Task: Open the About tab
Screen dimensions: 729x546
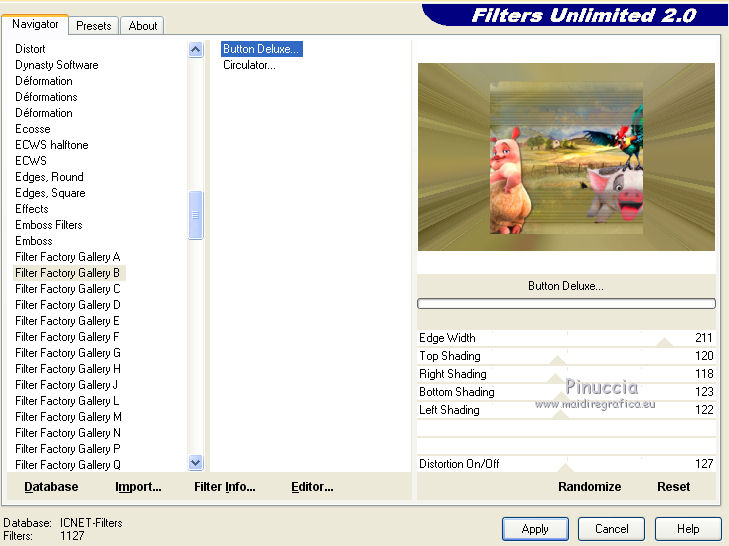Action: coord(143,26)
